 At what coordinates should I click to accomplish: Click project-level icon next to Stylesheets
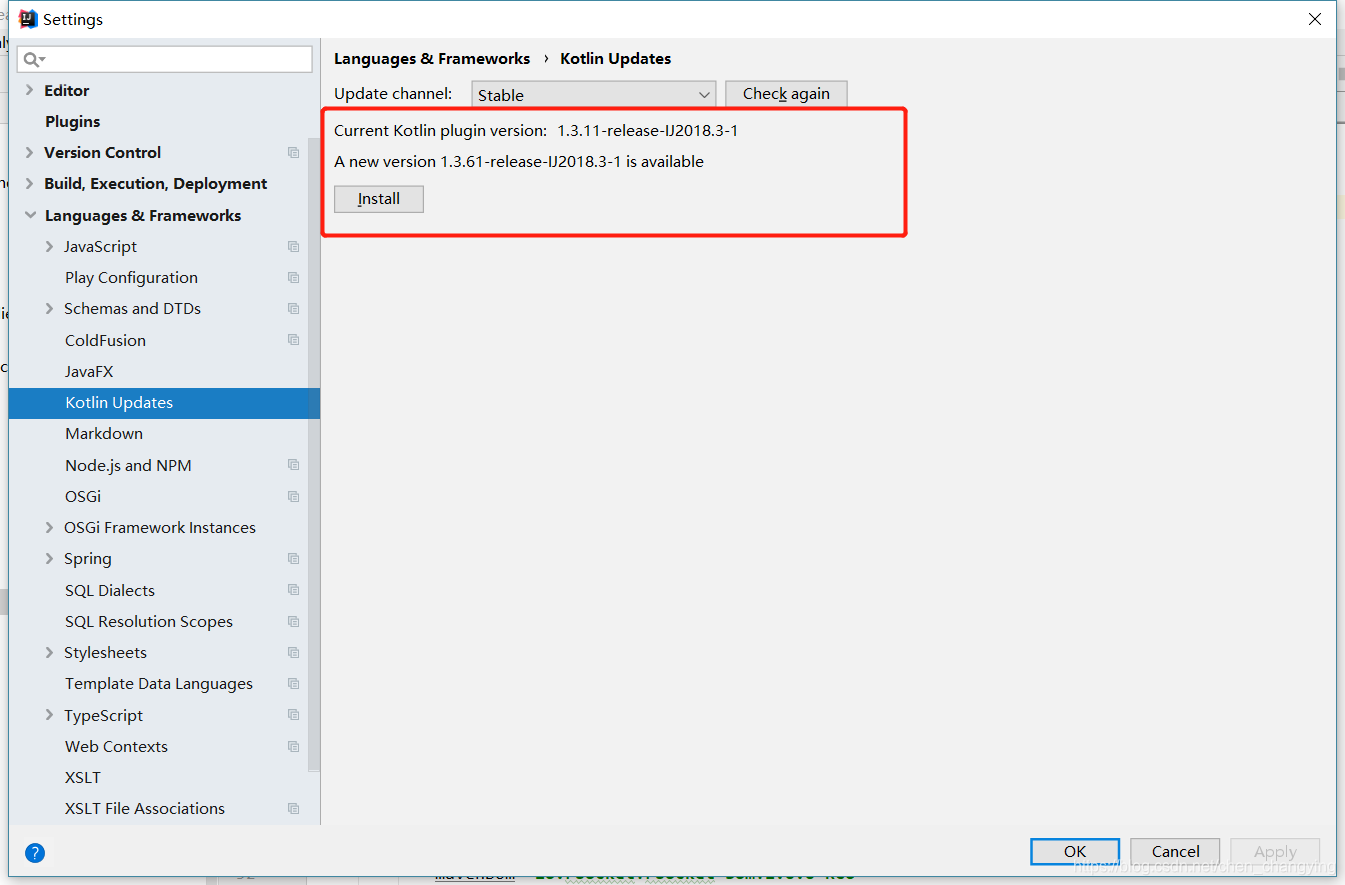coord(293,653)
